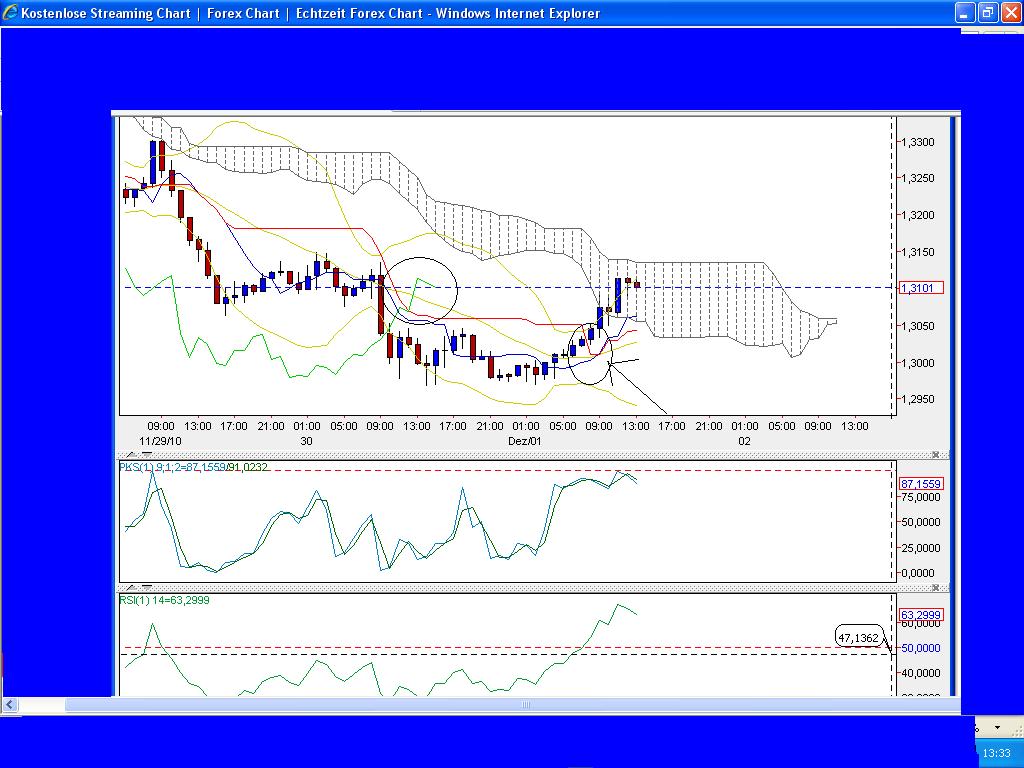This screenshot has height=768, width=1024.
Task: Click the 87,1559 stochastic value box
Action: 919,483
